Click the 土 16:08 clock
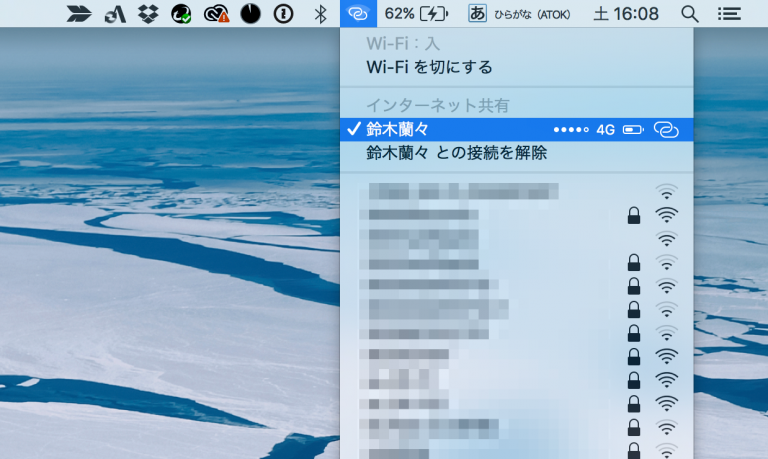This screenshot has height=459, width=768. tap(626, 14)
